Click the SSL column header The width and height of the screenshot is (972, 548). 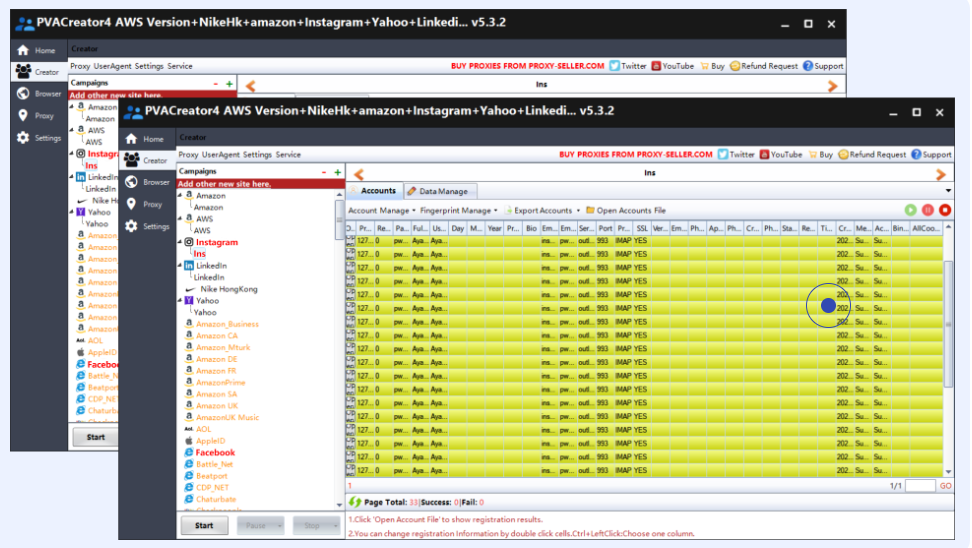(x=642, y=228)
